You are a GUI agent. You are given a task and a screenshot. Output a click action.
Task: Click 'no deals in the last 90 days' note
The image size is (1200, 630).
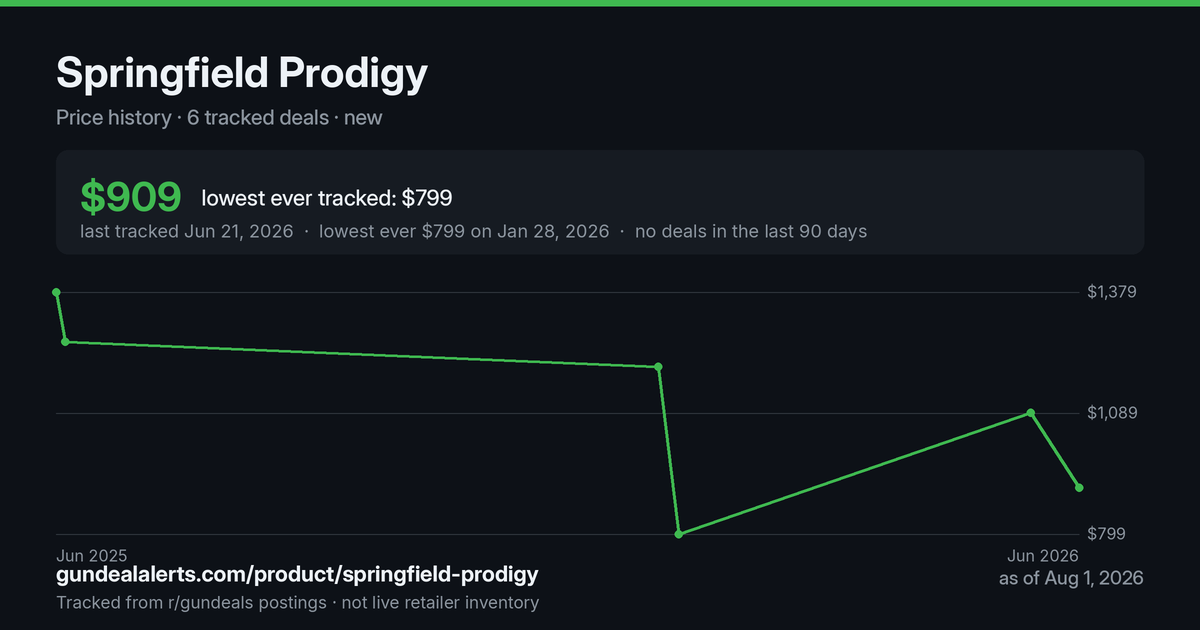click(751, 231)
